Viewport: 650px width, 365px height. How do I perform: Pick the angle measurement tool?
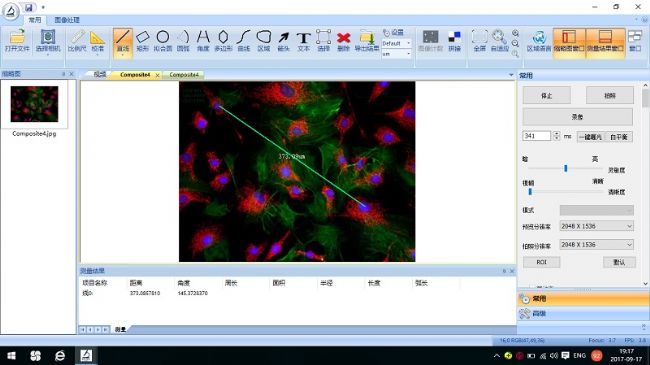pos(203,41)
